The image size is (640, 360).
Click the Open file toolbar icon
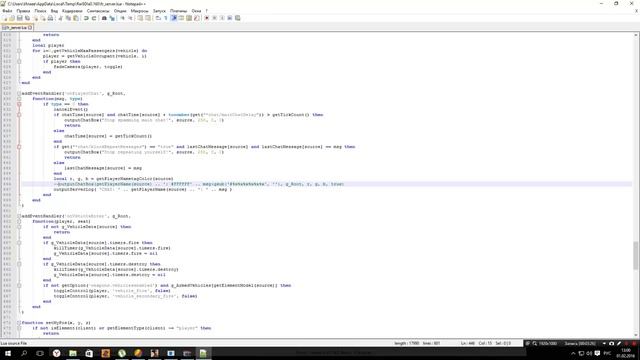[12, 18]
